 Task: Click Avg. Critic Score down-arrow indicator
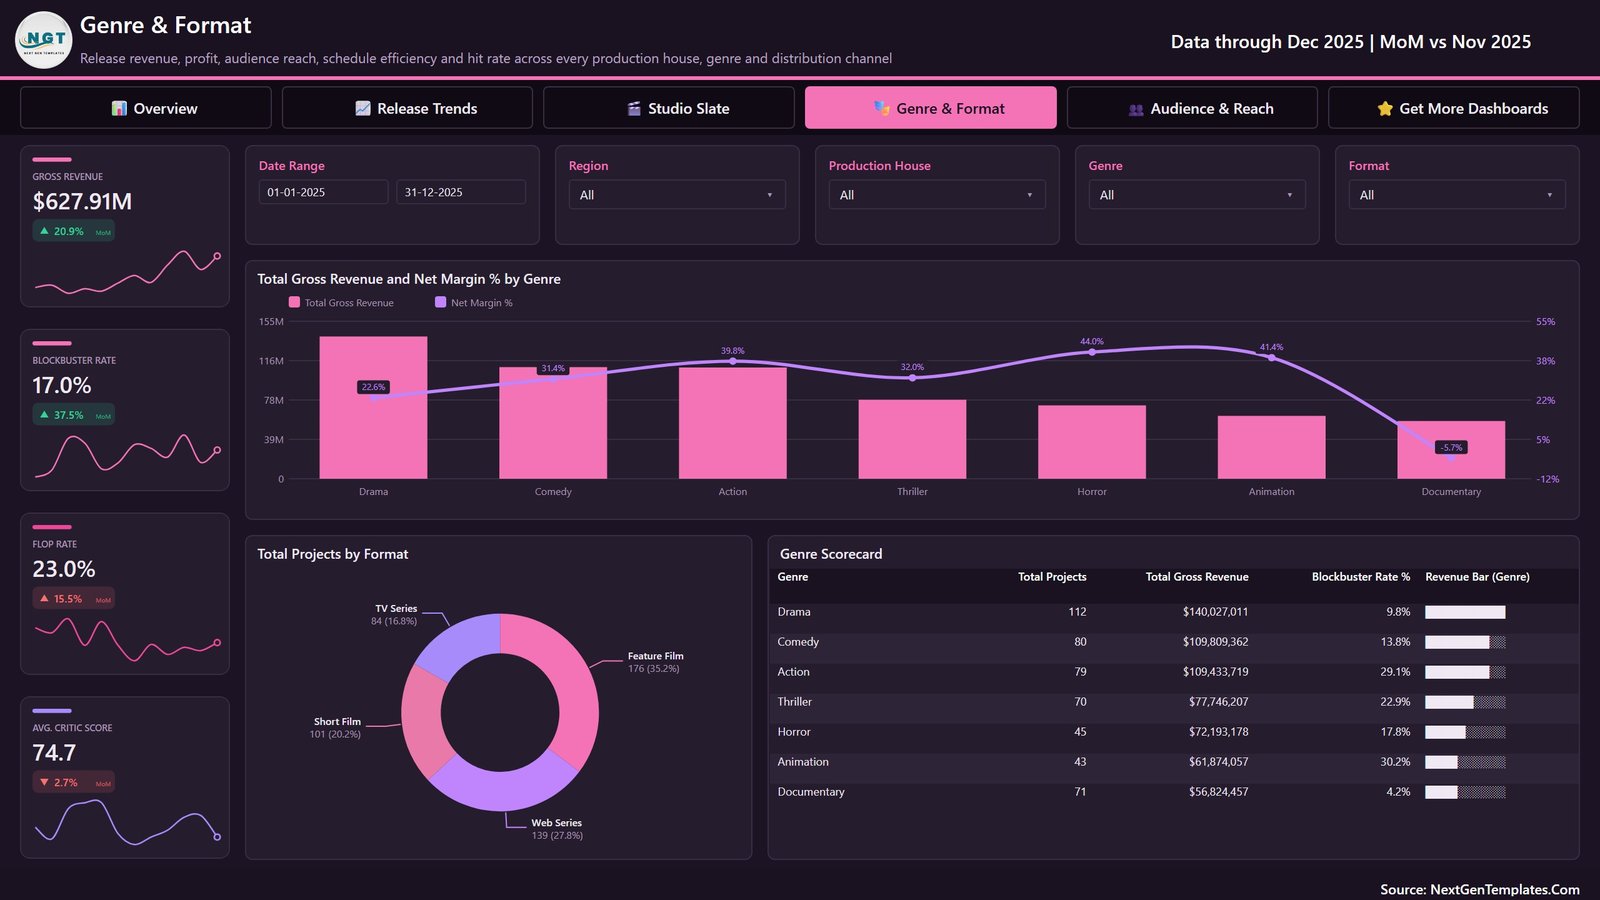(x=44, y=783)
